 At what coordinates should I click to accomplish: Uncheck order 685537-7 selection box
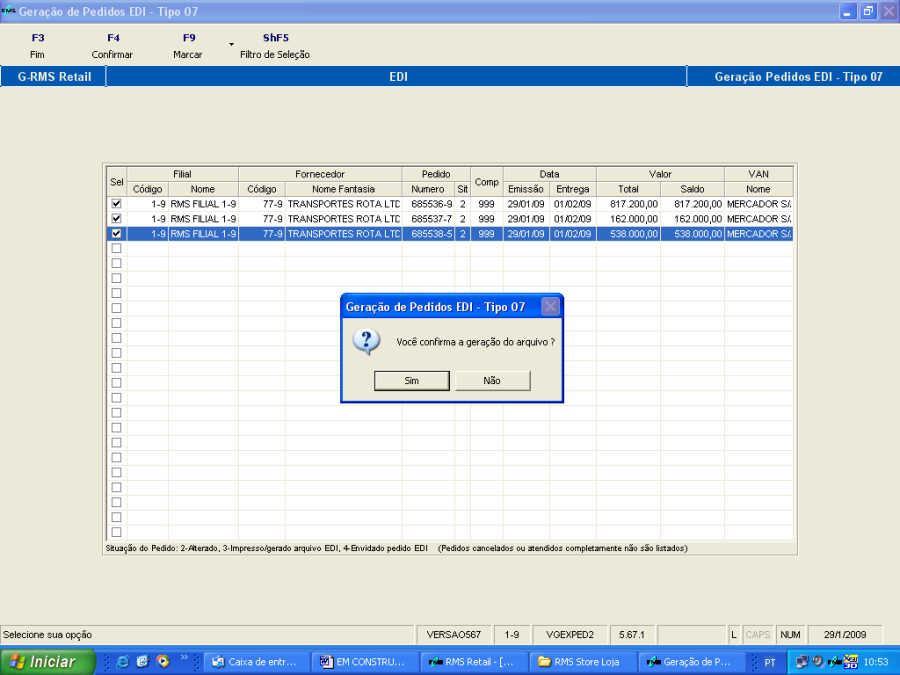[x=117, y=219]
